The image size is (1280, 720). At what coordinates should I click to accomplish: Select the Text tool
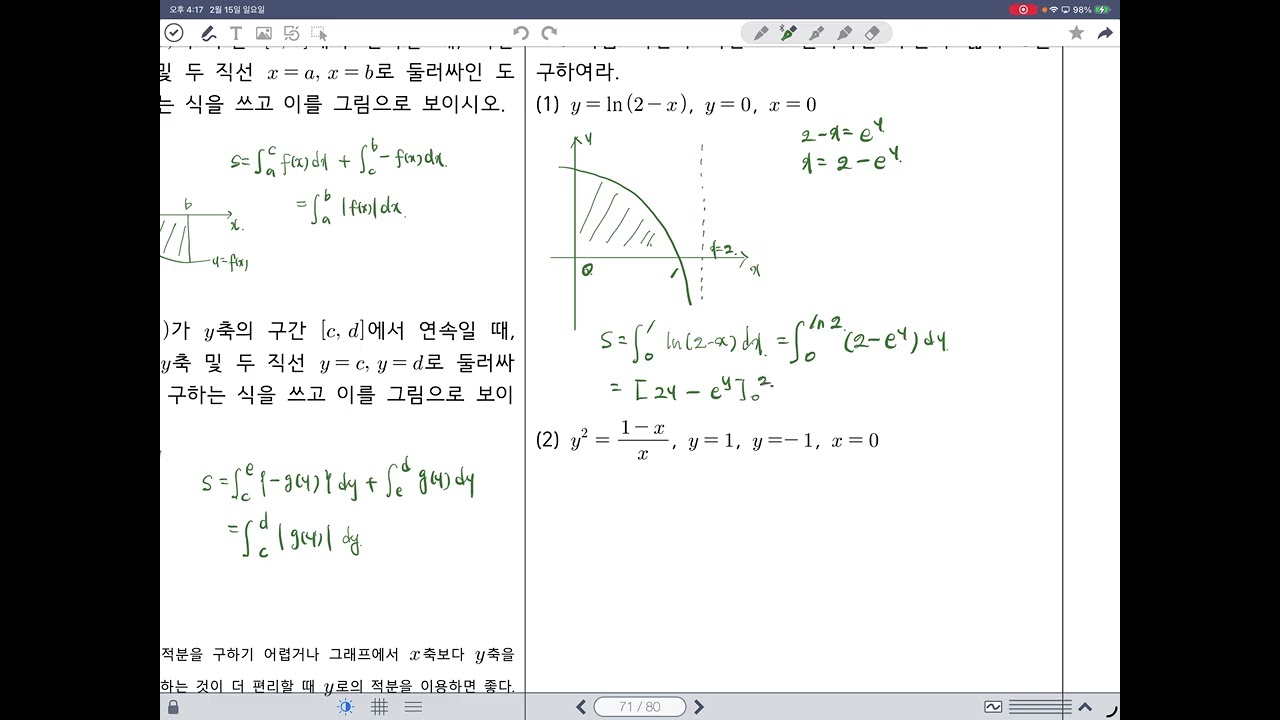point(235,34)
